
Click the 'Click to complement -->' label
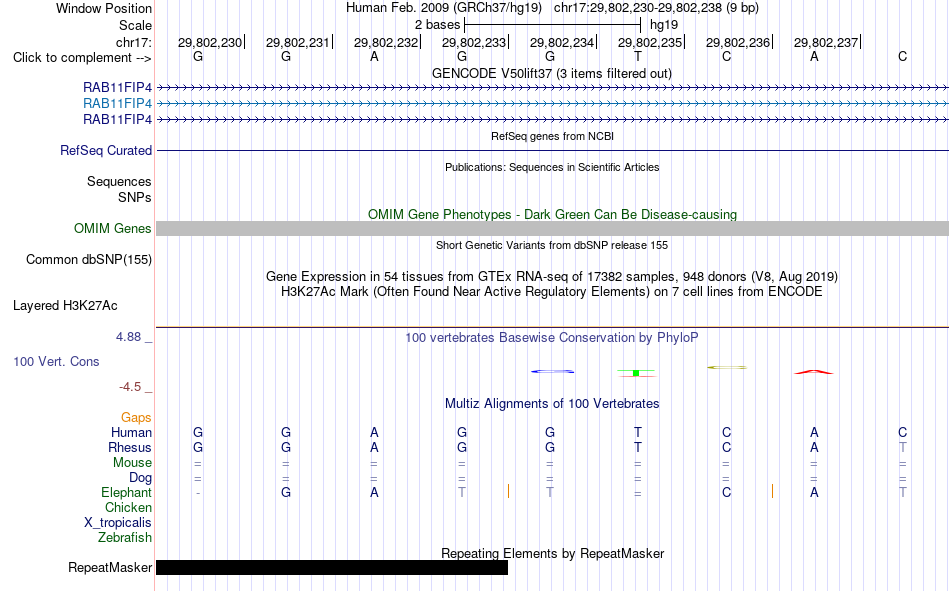tap(82, 58)
